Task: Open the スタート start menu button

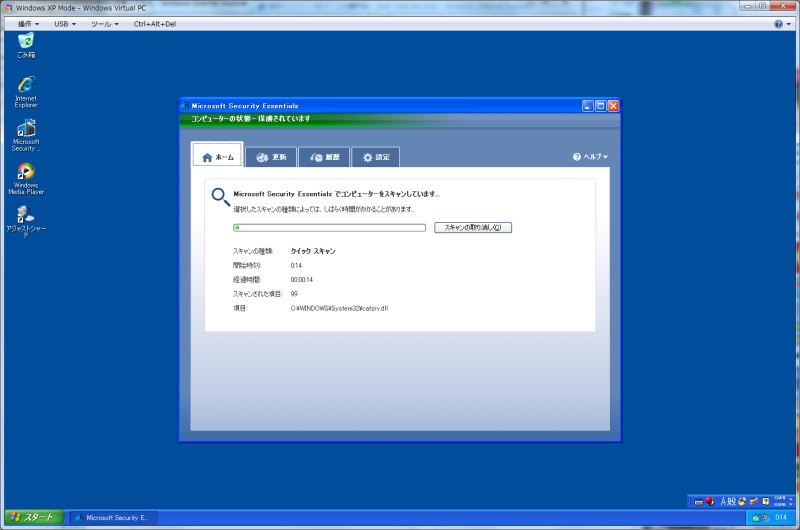Action: (x=34, y=517)
